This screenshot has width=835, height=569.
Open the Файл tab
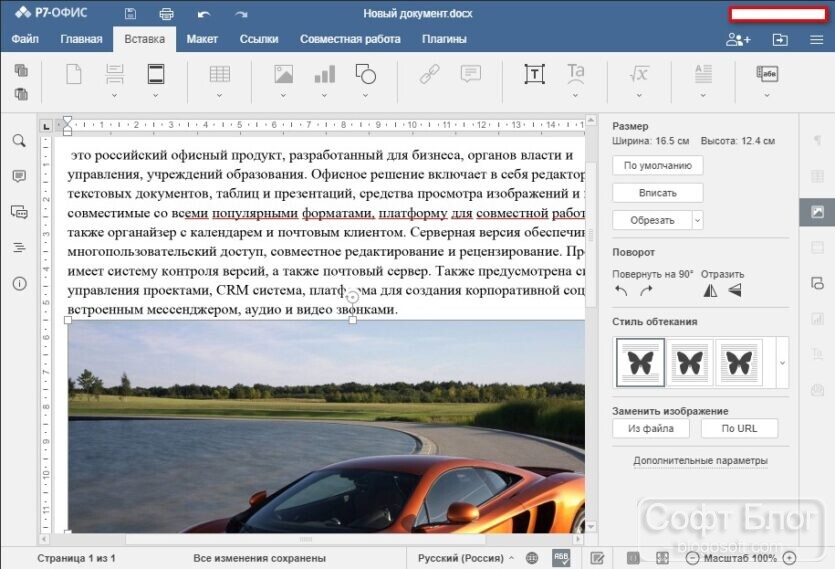pyautogui.click(x=25, y=39)
